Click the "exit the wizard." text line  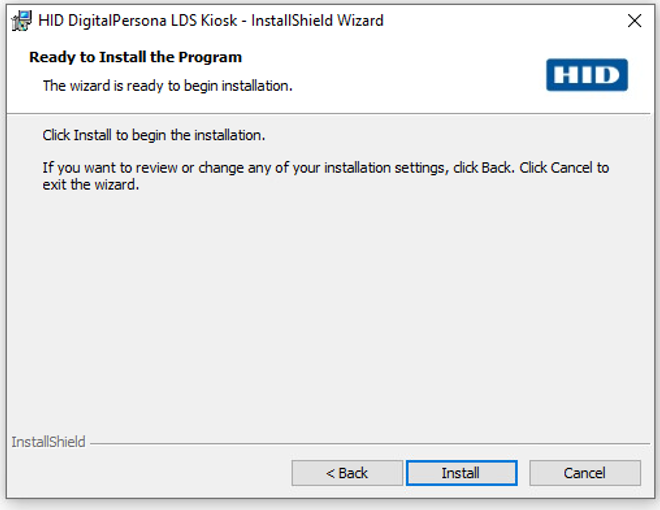90,185
